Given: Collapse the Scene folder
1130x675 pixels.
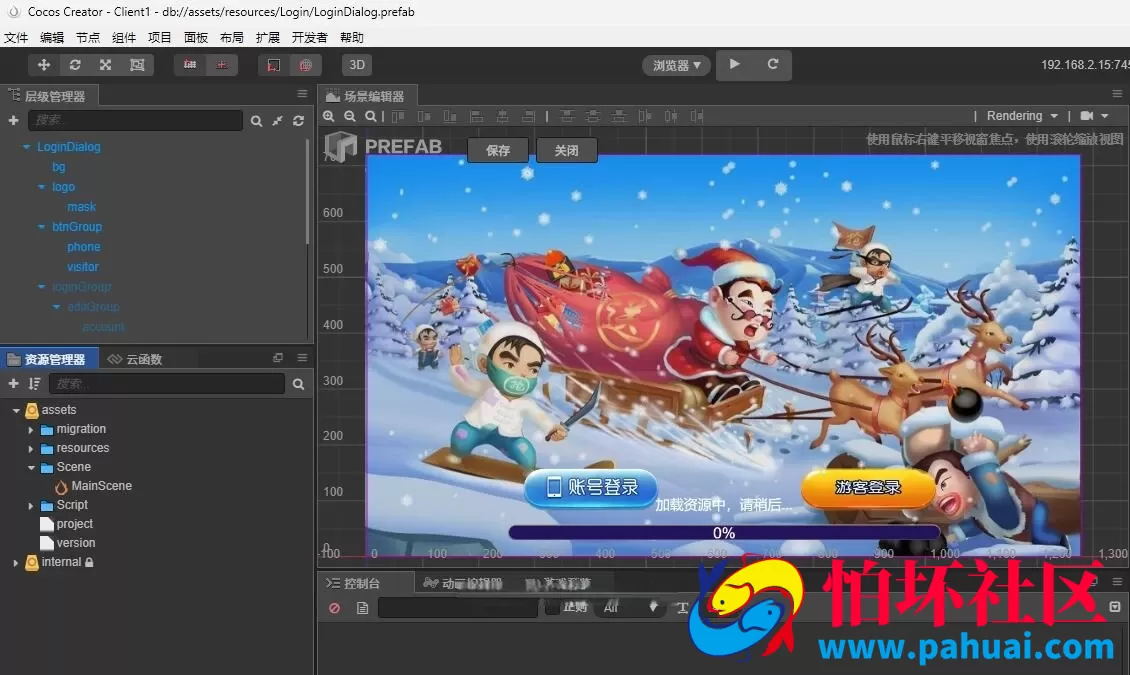Looking at the screenshot, I should tap(31, 468).
